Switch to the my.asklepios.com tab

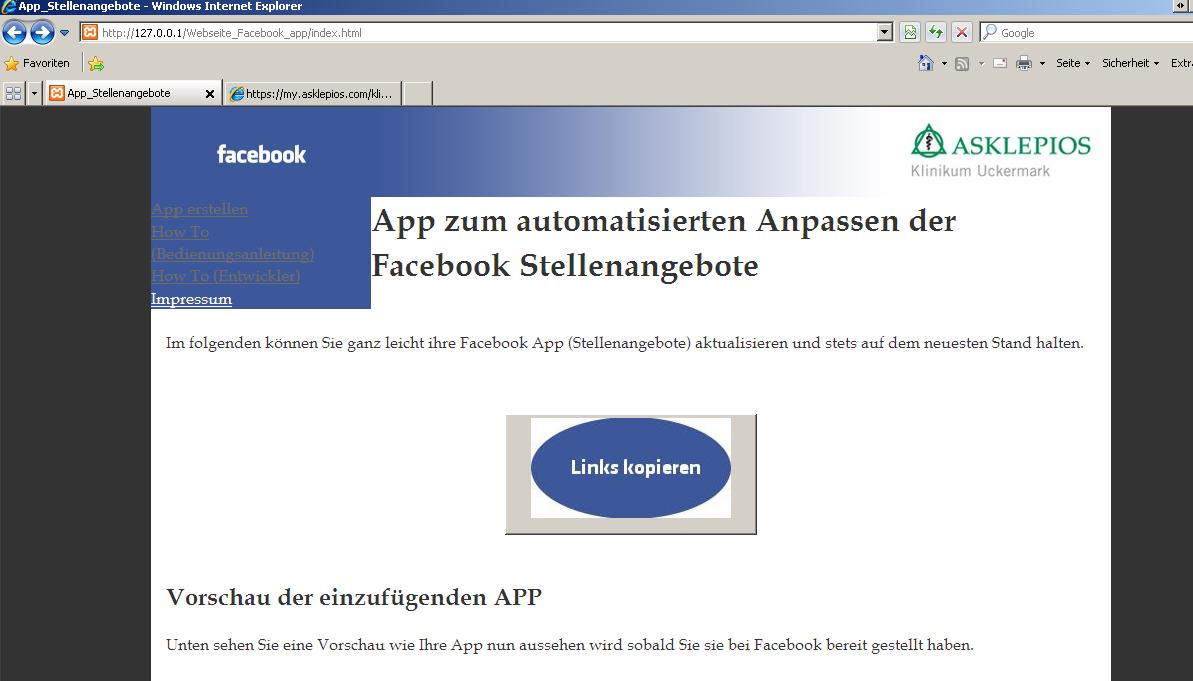313,94
